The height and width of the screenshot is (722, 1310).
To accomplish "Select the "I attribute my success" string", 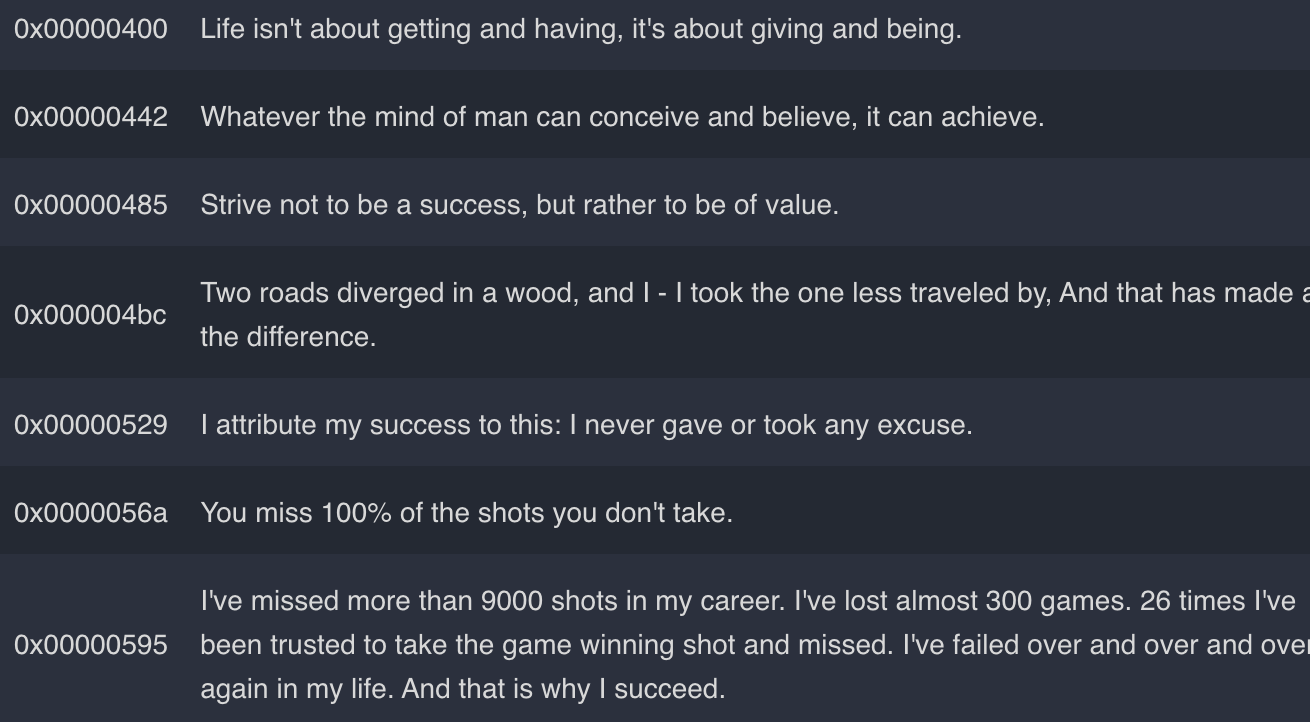I will point(586,425).
